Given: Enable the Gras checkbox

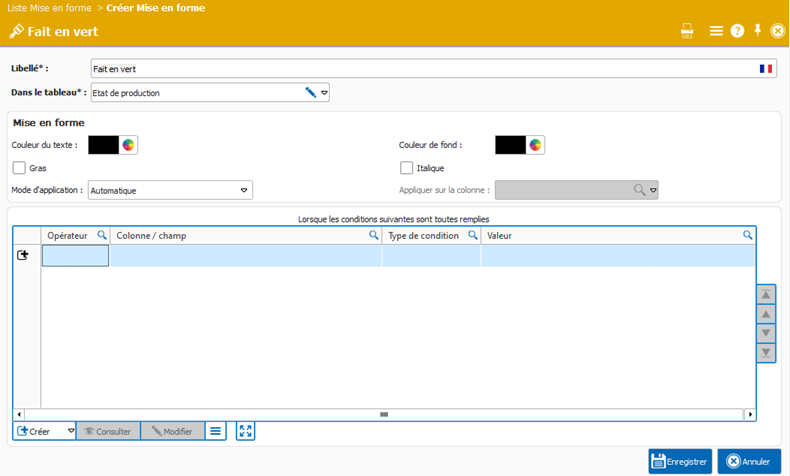Looking at the screenshot, I should click(x=19, y=168).
